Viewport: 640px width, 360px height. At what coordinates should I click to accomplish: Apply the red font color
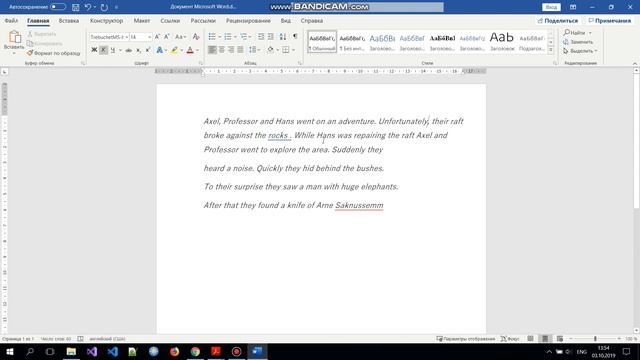[190, 50]
